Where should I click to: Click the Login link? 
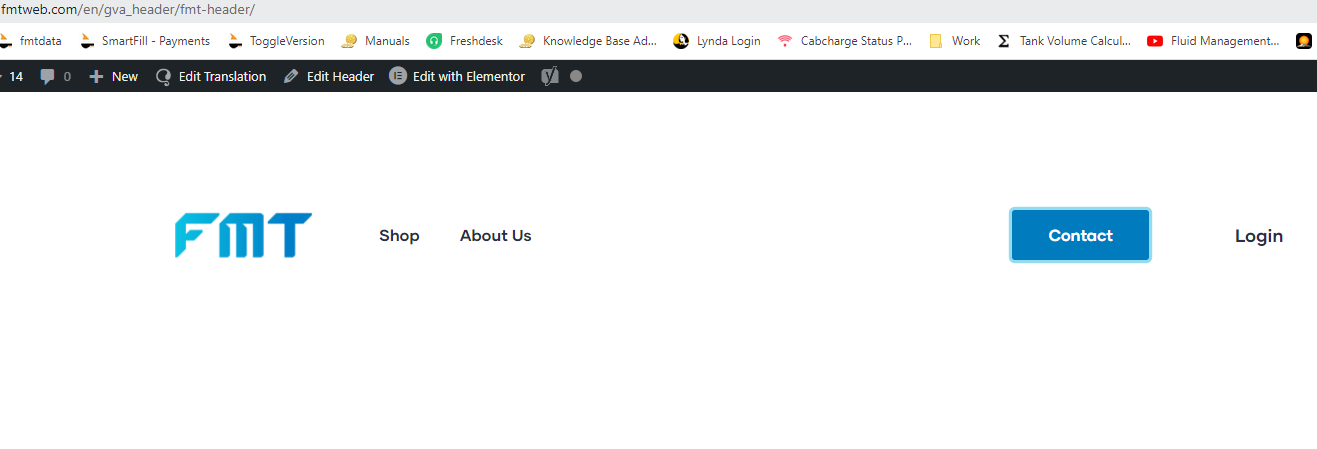pyautogui.click(x=1259, y=236)
